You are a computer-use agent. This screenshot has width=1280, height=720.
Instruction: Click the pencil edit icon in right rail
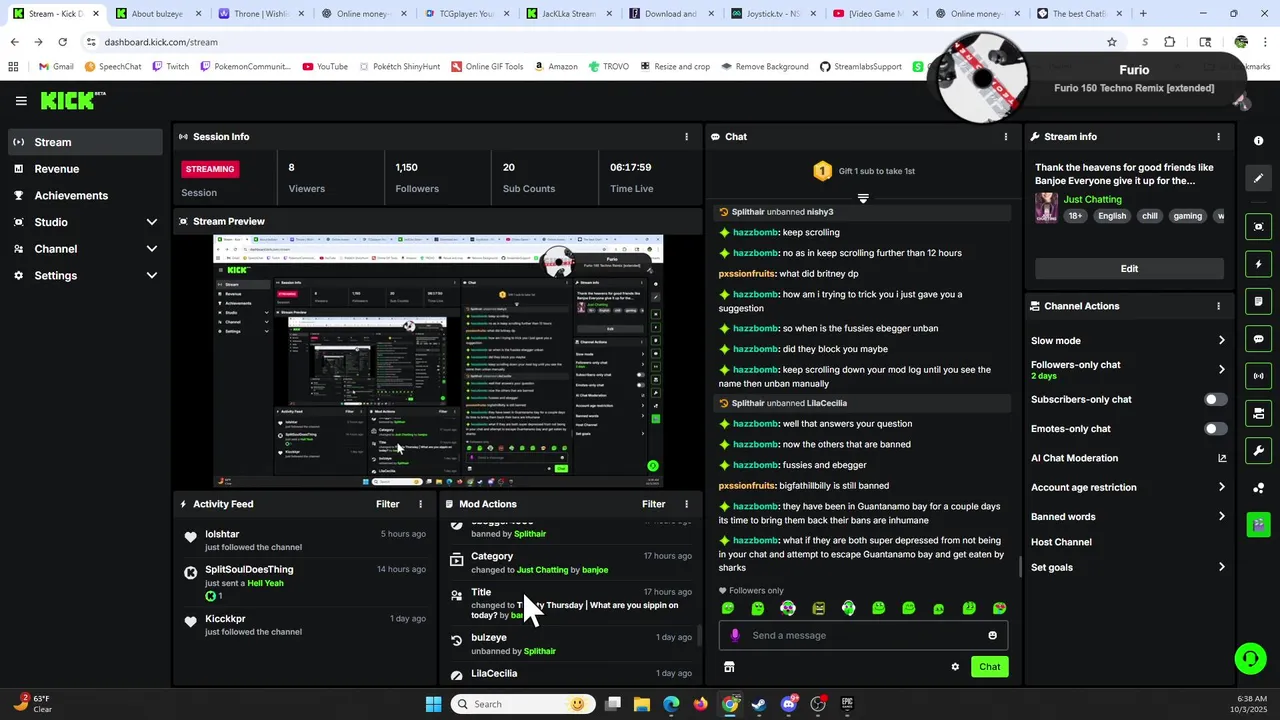[x=1258, y=178]
